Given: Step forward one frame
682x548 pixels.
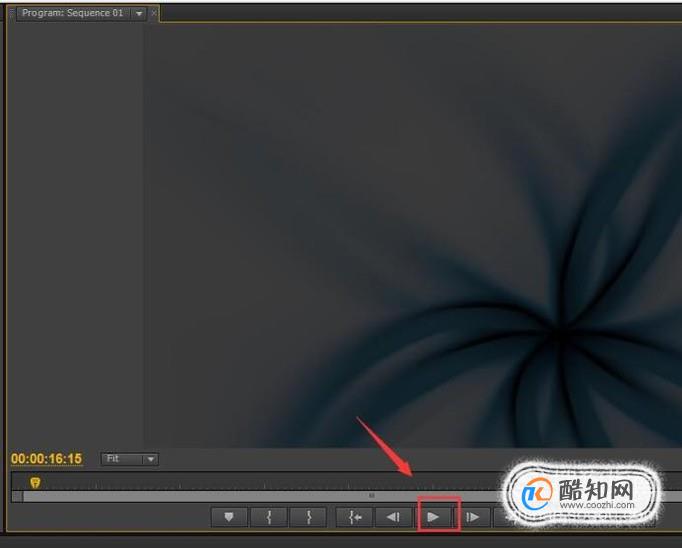Looking at the screenshot, I should (473, 517).
